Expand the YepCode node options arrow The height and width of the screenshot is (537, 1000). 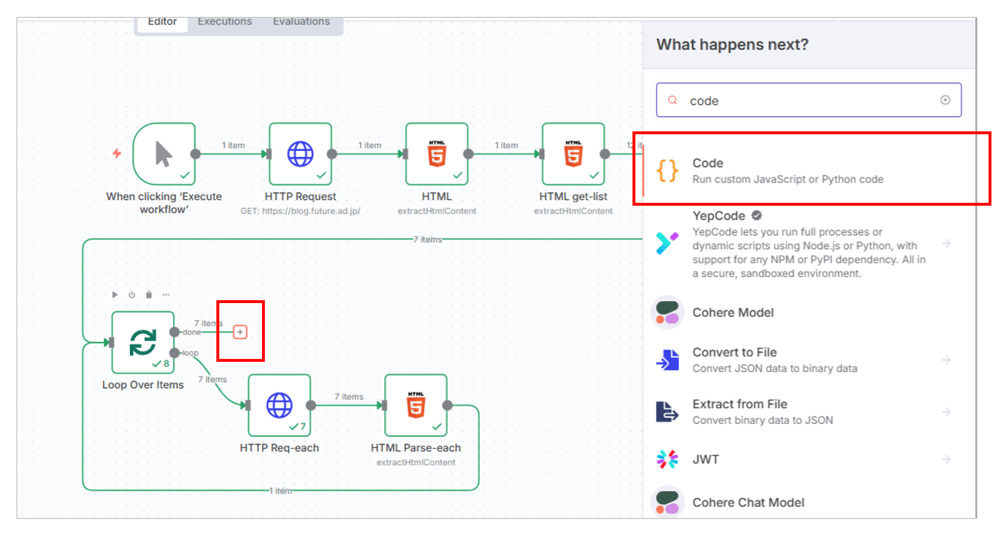[x=946, y=243]
